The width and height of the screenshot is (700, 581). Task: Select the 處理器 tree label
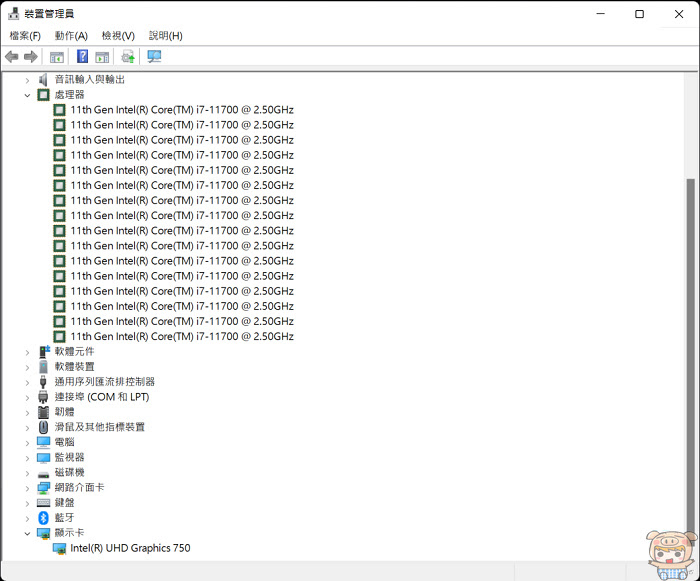point(69,95)
